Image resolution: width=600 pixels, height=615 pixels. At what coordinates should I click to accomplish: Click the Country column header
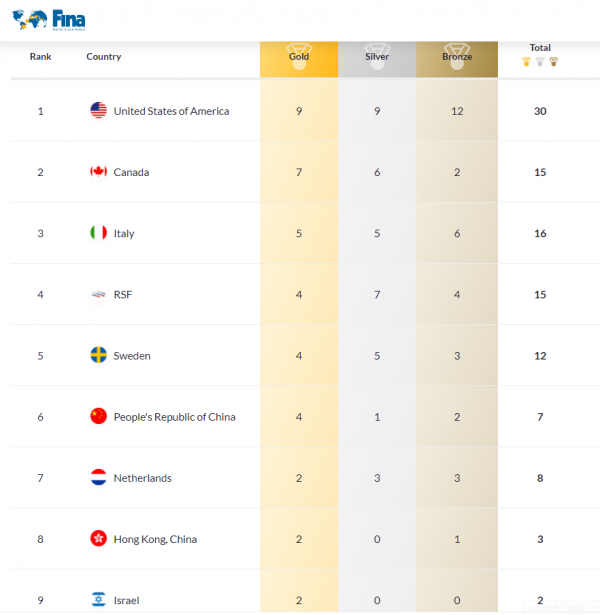tap(104, 57)
